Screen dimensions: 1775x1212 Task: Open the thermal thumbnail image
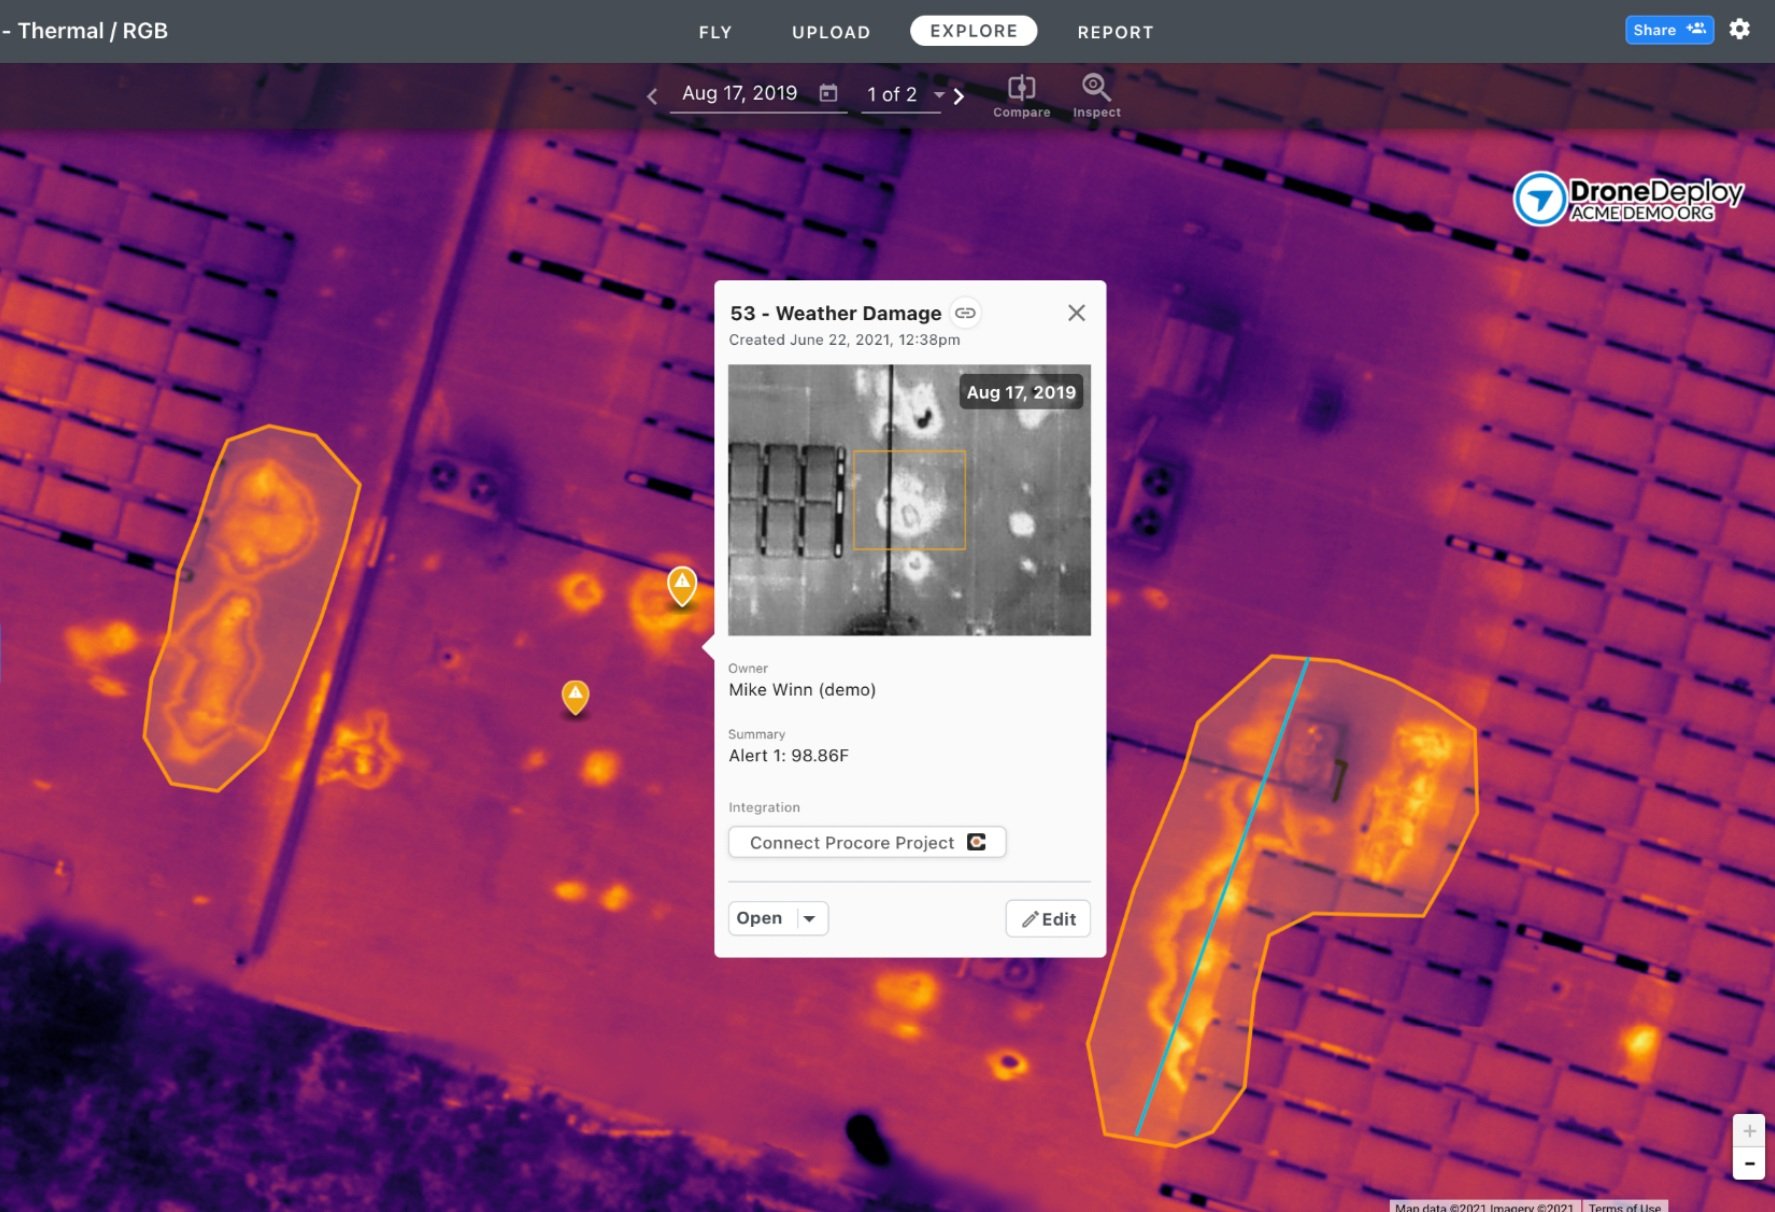[x=909, y=500]
